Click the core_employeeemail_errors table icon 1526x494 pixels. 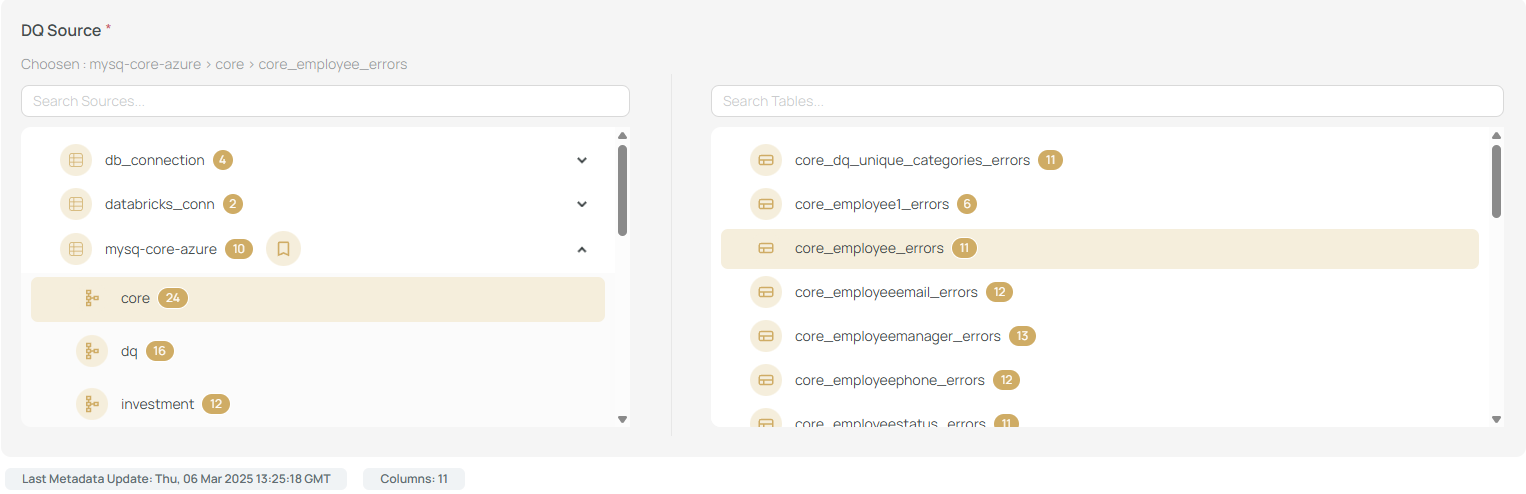coord(766,292)
